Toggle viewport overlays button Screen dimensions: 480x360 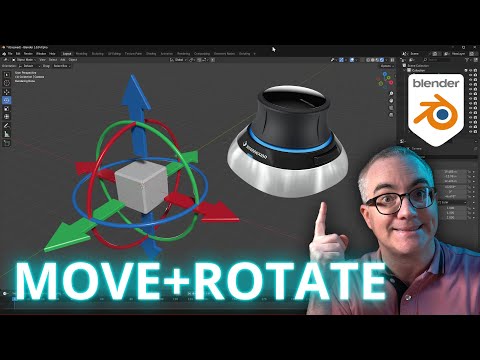(x=352, y=60)
